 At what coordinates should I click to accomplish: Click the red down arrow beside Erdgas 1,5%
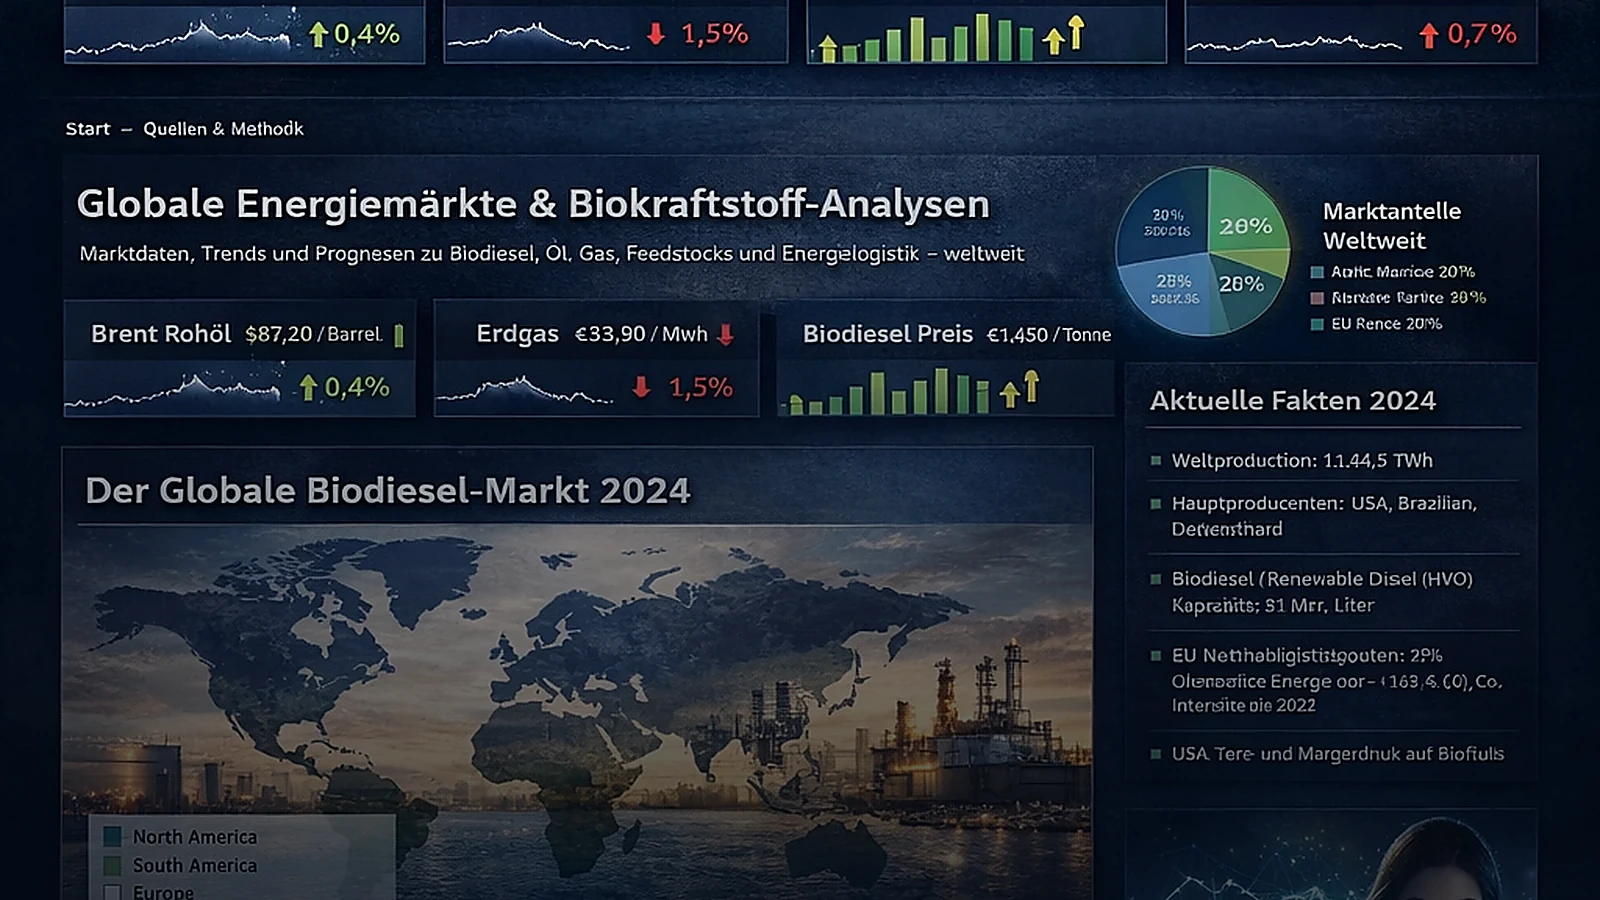pos(642,387)
